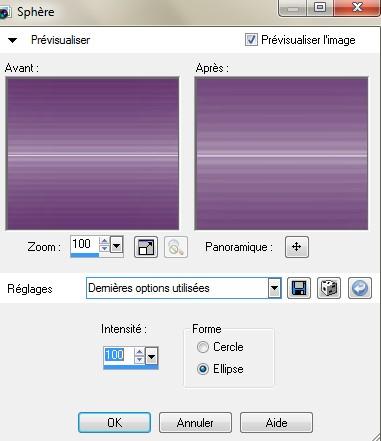Click the reset to default arrow icon
381x441 pixels.
(x=360, y=288)
